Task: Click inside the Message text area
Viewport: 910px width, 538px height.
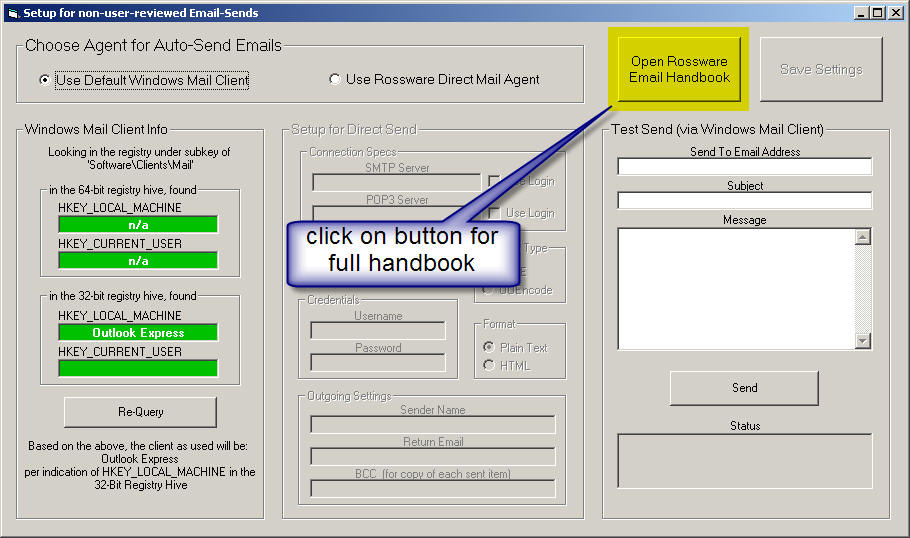Action: (x=735, y=289)
